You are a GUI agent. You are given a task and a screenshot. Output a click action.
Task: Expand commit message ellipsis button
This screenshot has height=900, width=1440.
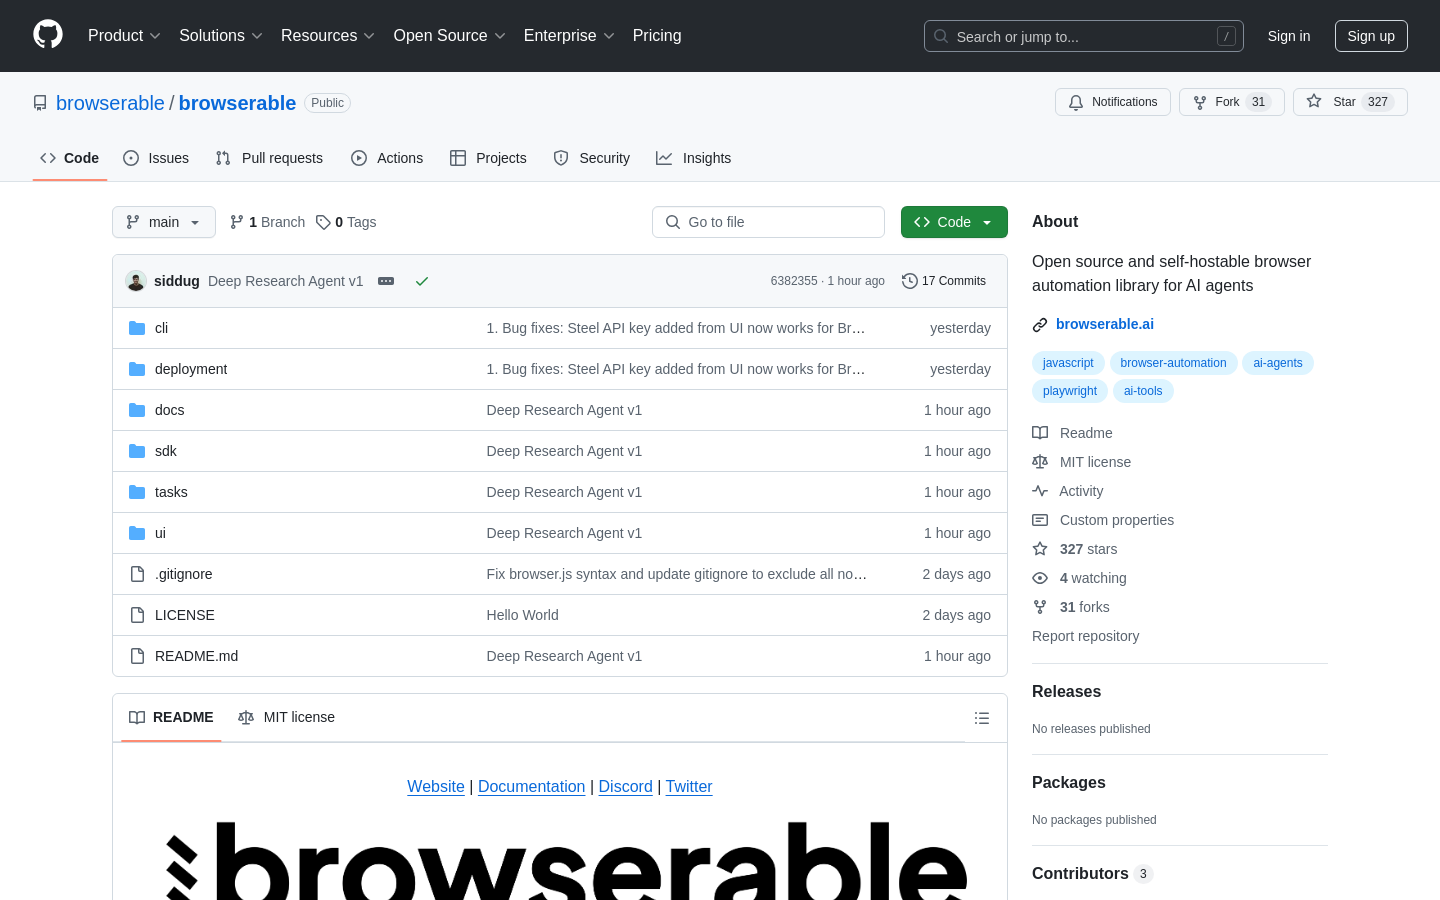(x=386, y=281)
